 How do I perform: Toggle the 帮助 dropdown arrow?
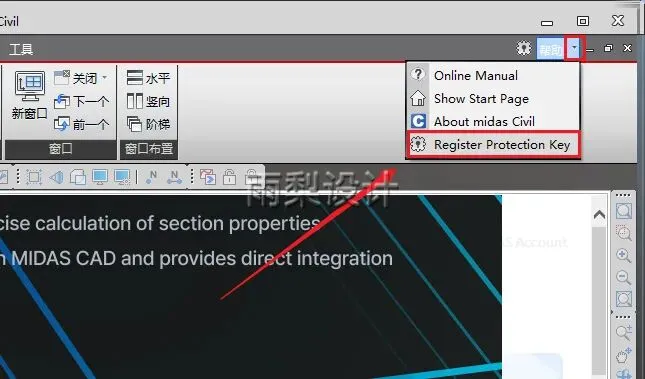point(574,49)
